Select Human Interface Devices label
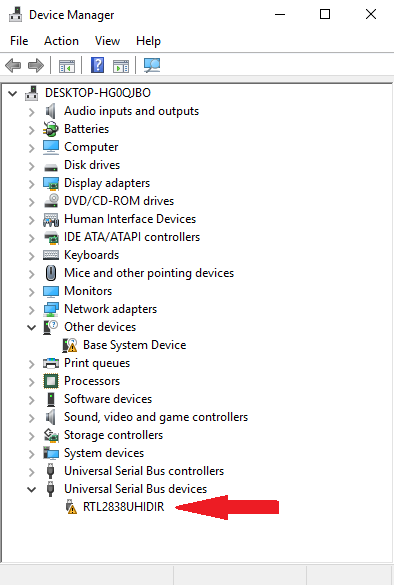394x585 pixels. click(x=130, y=219)
